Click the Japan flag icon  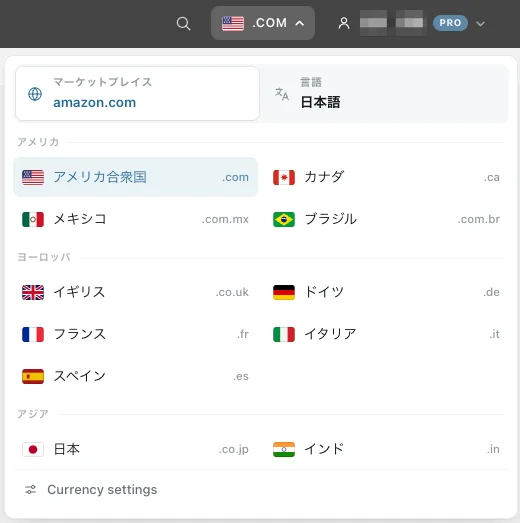pos(33,449)
